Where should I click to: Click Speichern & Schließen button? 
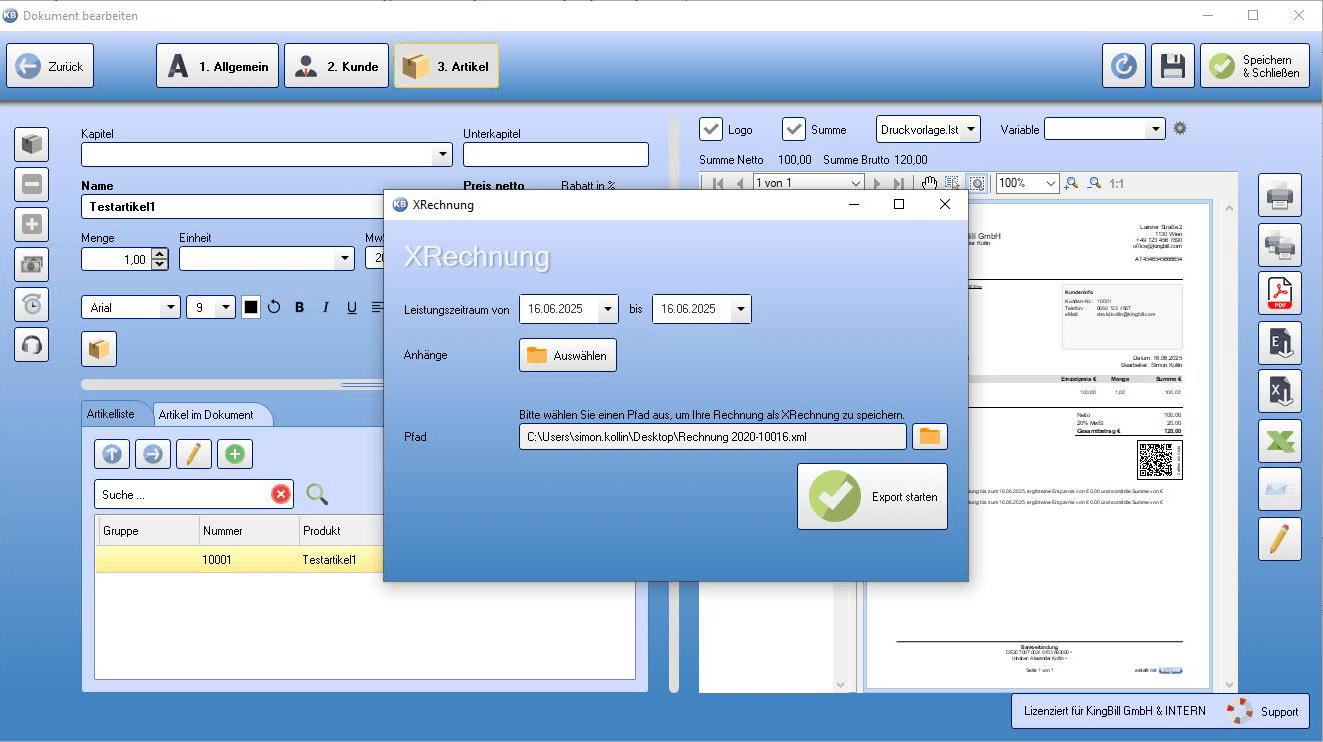[1255, 66]
